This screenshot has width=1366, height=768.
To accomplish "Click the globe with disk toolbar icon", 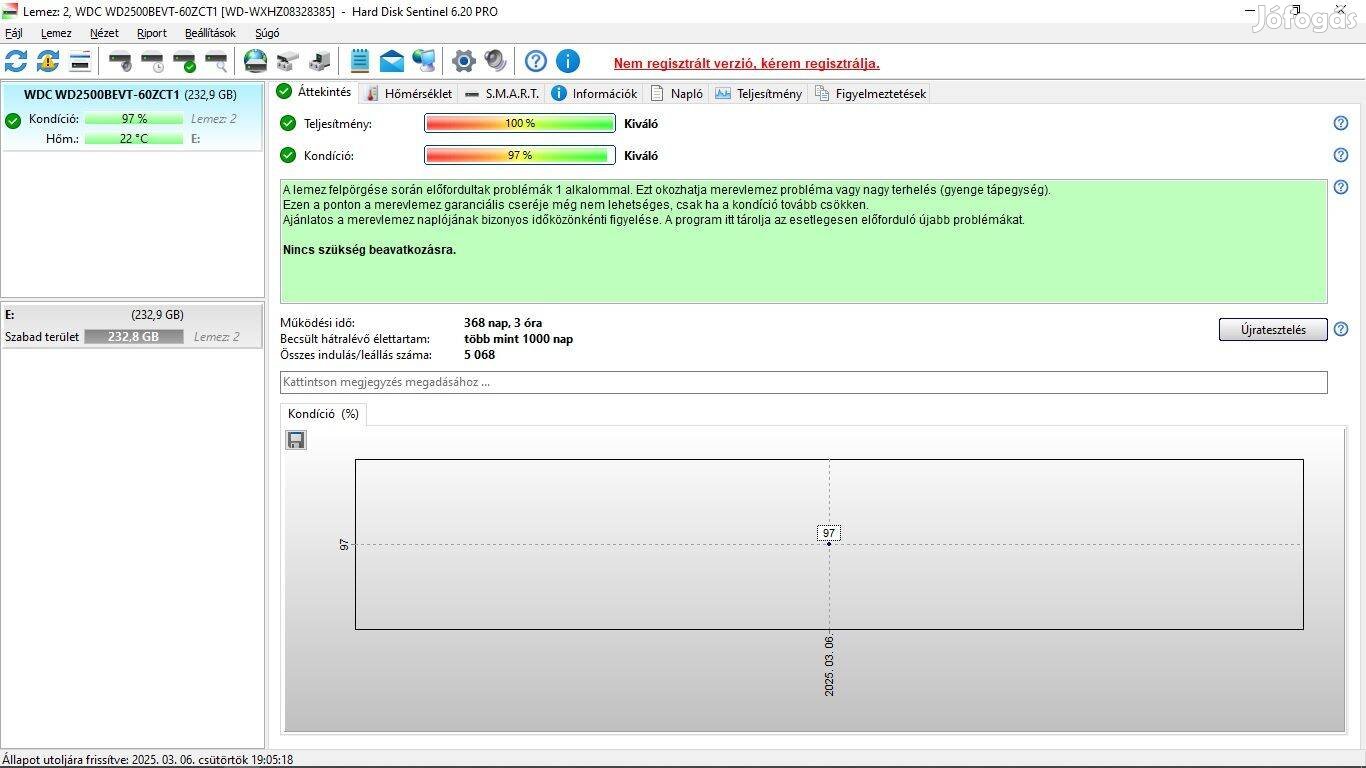I will pyautogui.click(x=256, y=61).
